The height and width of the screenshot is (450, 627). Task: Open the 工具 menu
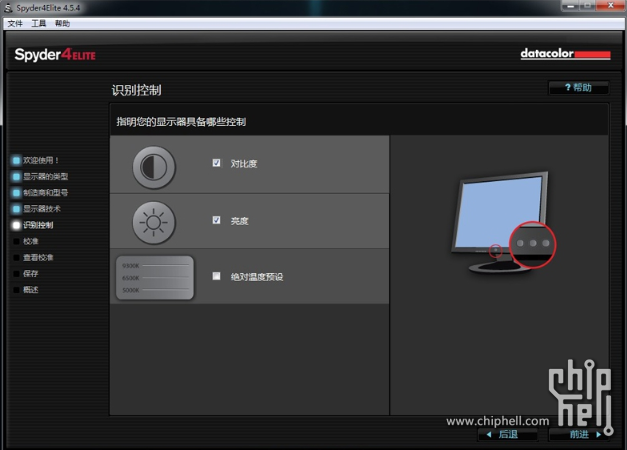coord(39,24)
